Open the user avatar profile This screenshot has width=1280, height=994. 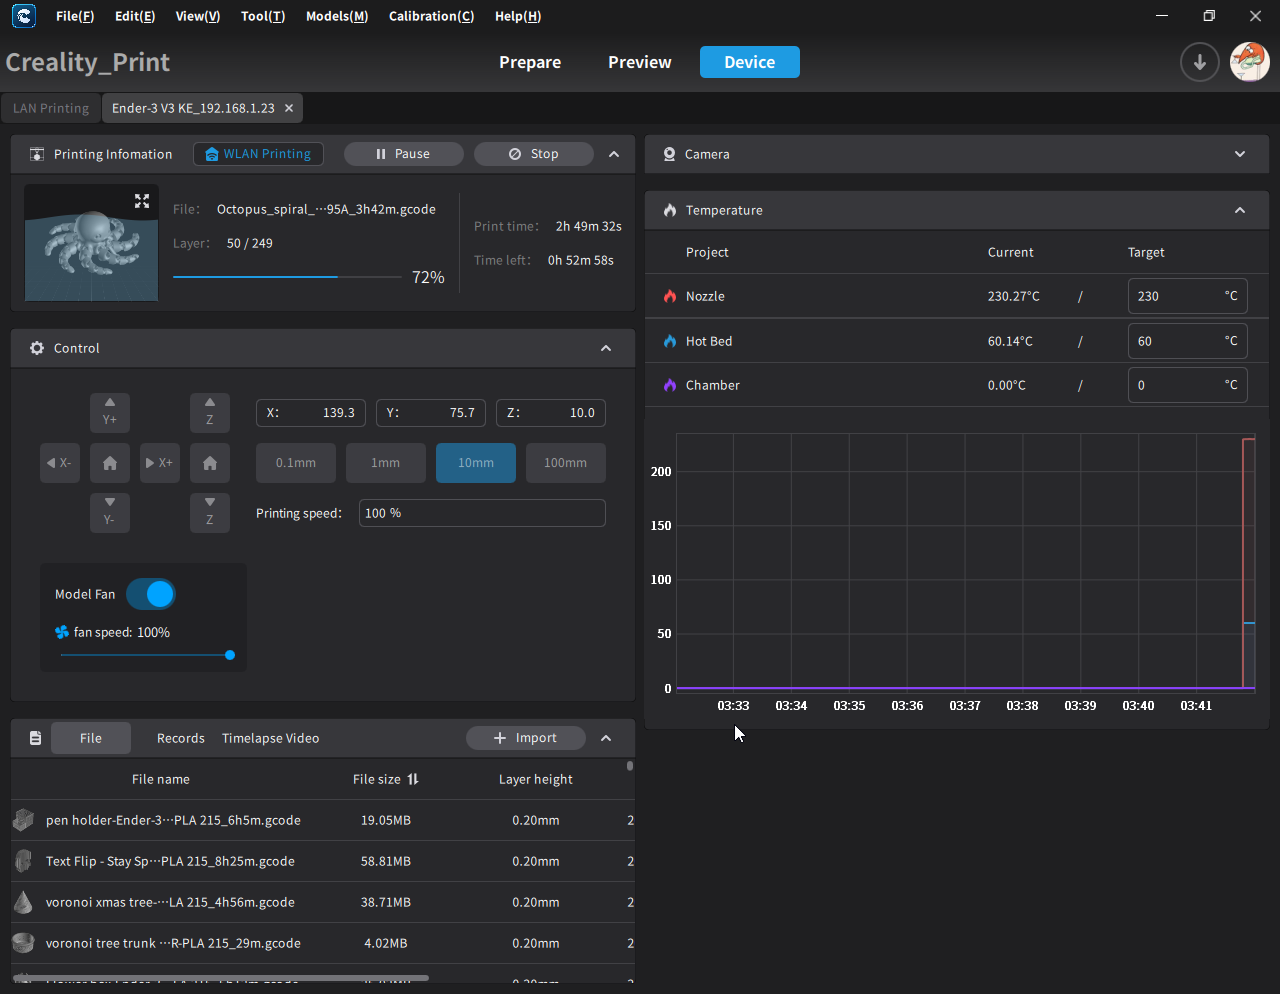[x=1249, y=62]
